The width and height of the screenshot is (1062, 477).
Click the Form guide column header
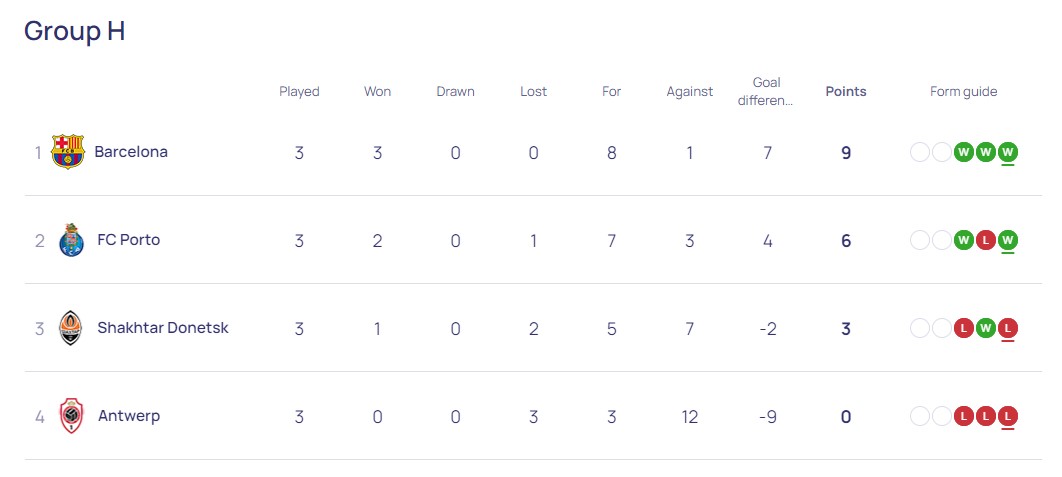coord(963,91)
